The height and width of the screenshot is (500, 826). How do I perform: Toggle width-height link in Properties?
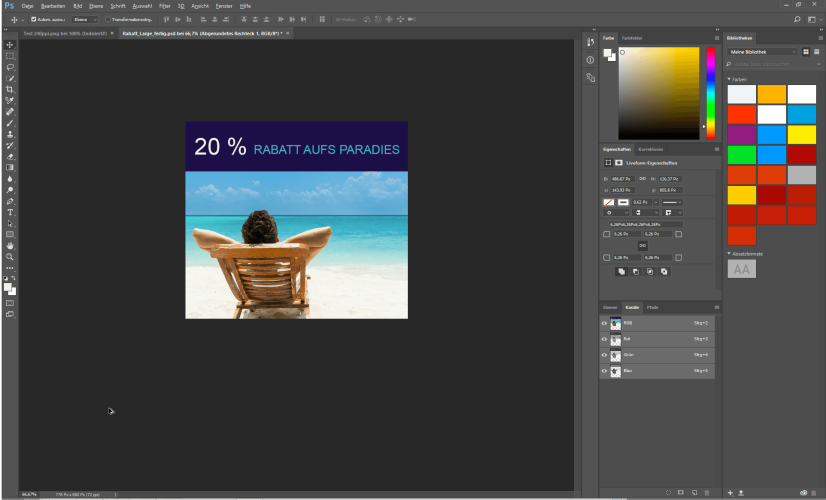(643, 179)
